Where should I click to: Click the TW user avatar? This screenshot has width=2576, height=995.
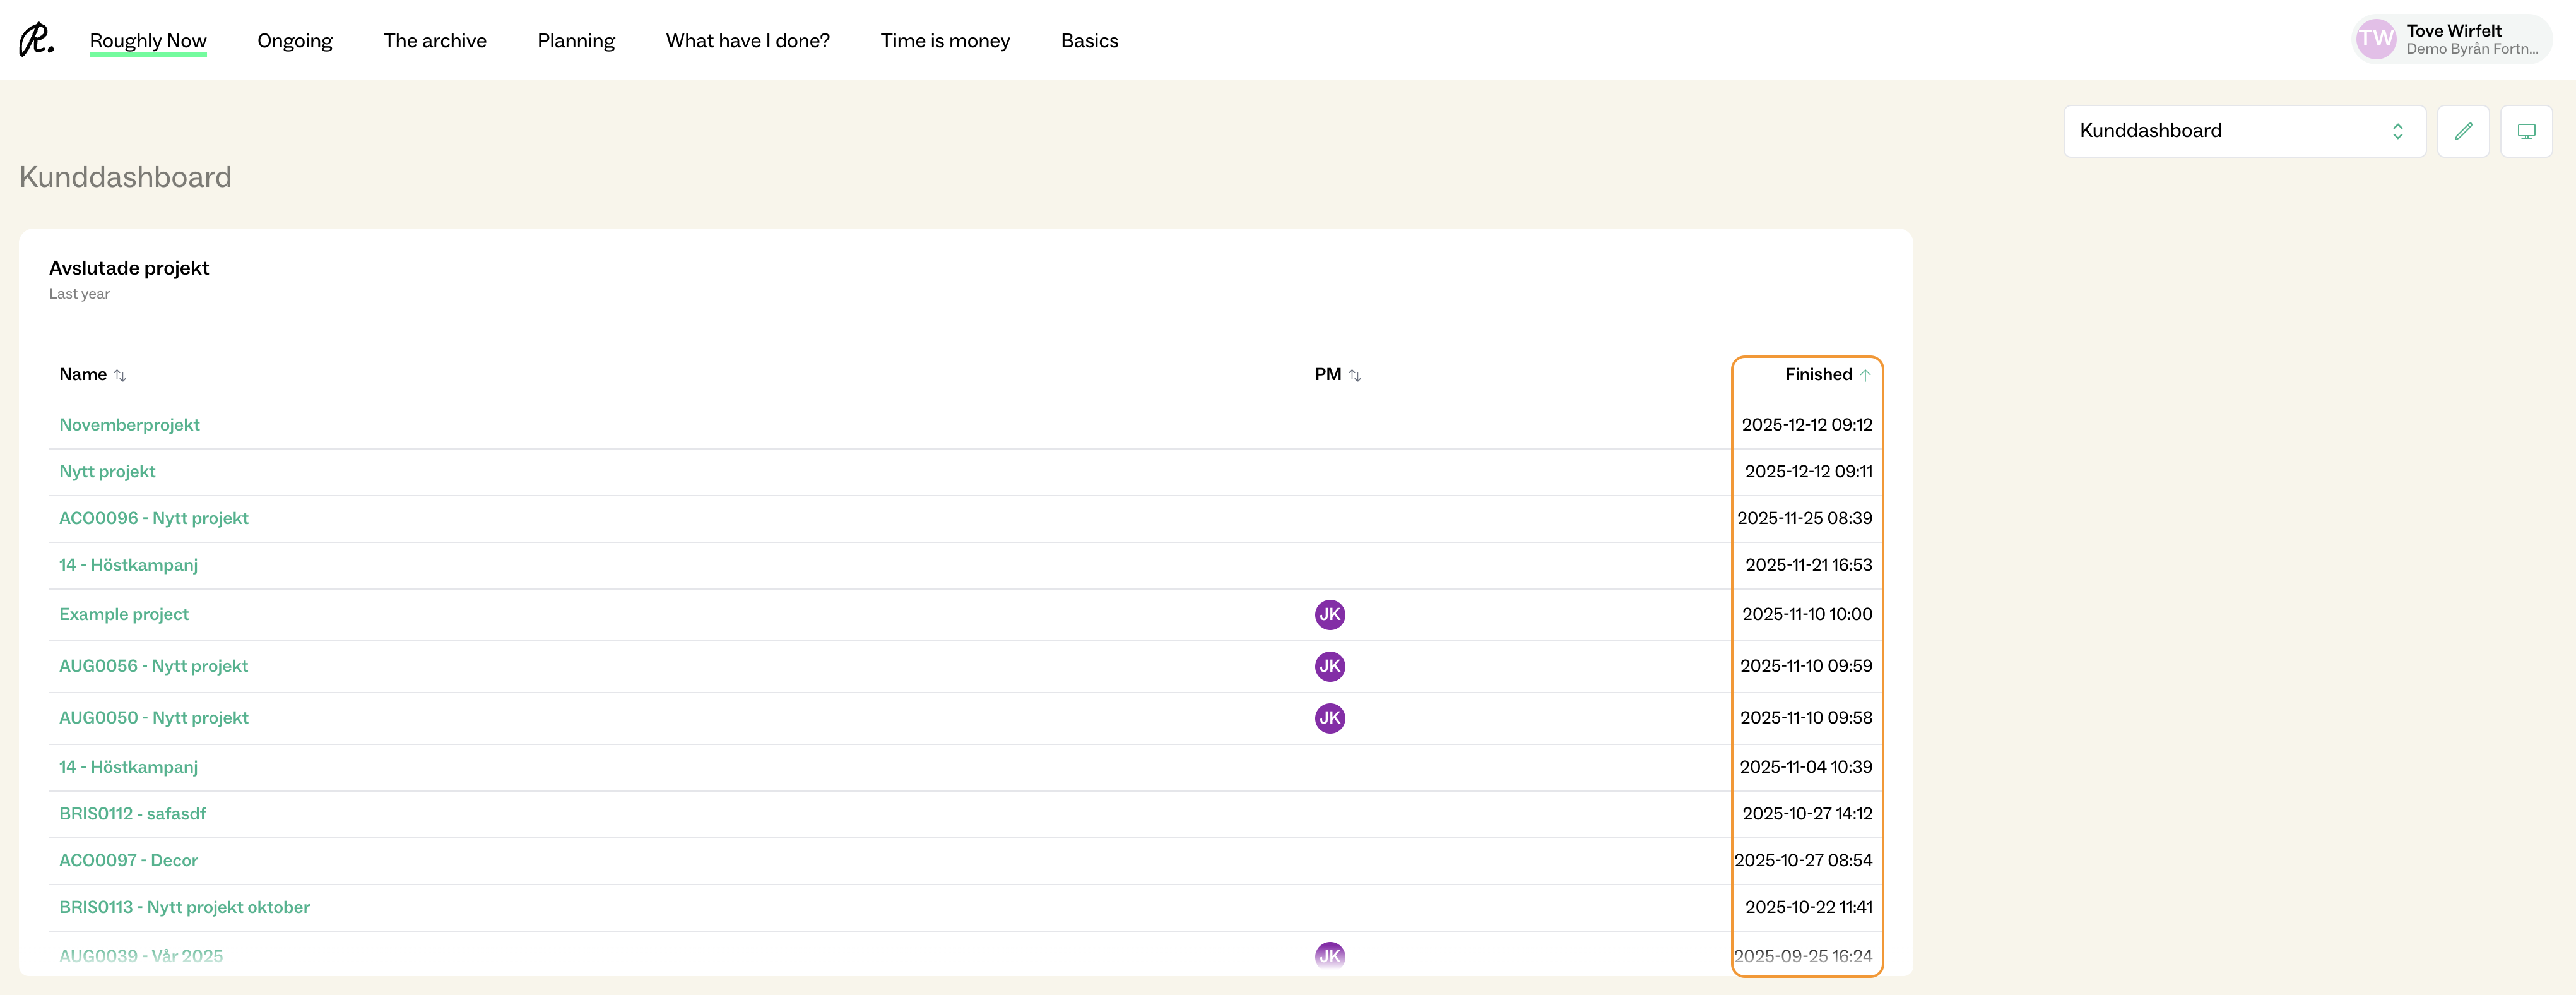(2376, 40)
